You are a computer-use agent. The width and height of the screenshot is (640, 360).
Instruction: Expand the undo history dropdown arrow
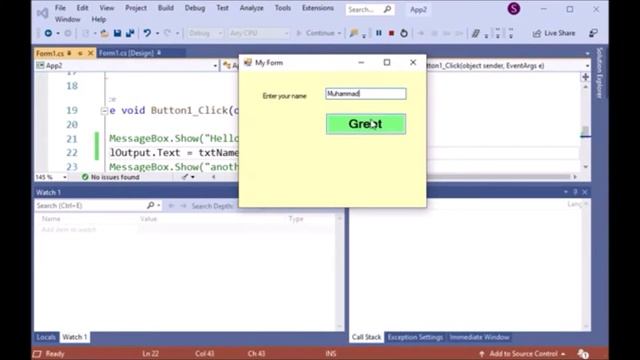tap(157, 33)
